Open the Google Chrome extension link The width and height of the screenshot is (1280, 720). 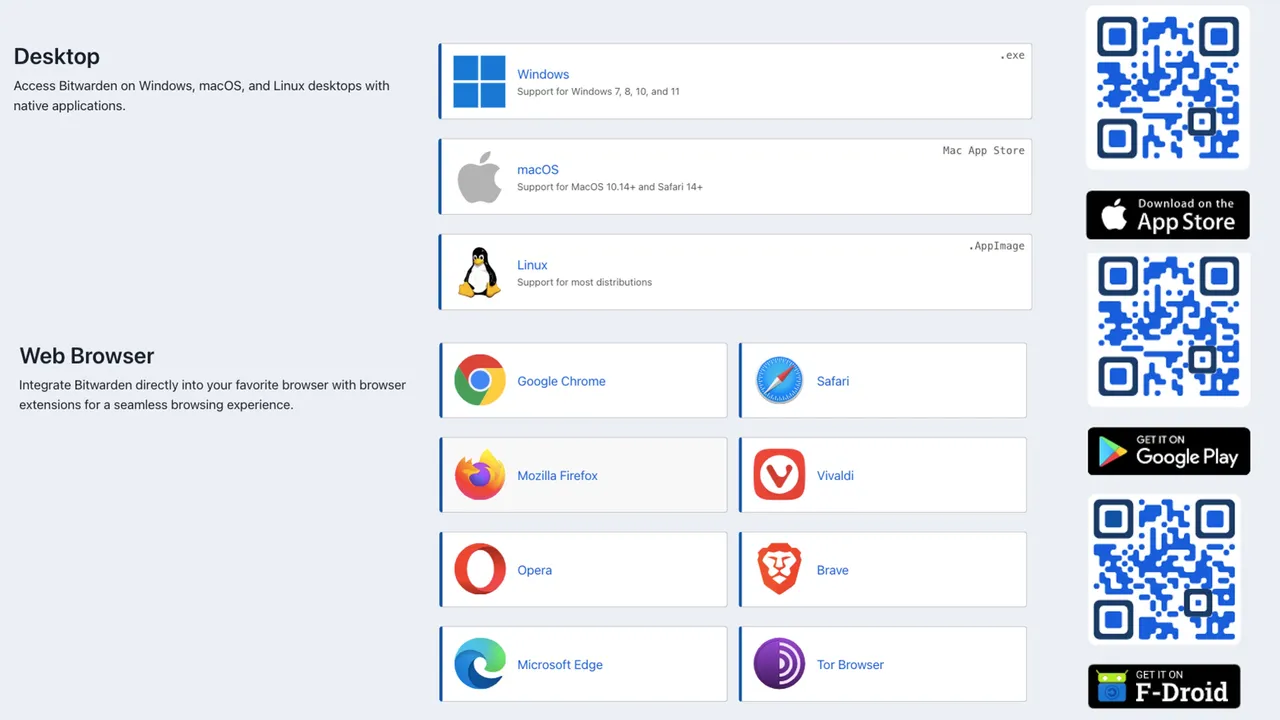coord(561,381)
